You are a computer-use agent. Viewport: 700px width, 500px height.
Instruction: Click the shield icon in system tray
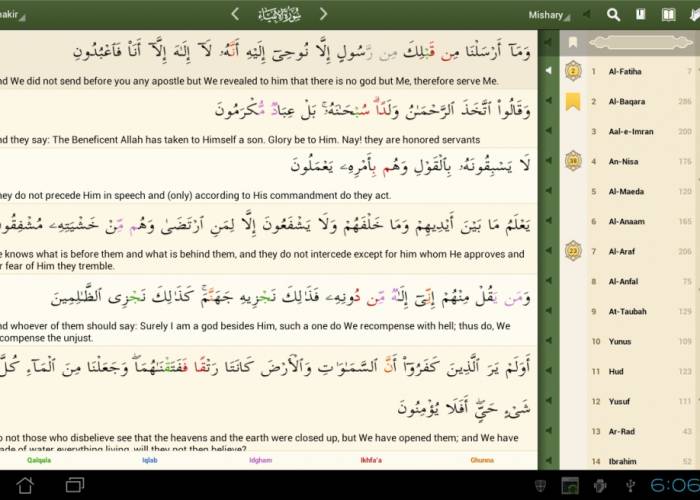click(x=540, y=485)
